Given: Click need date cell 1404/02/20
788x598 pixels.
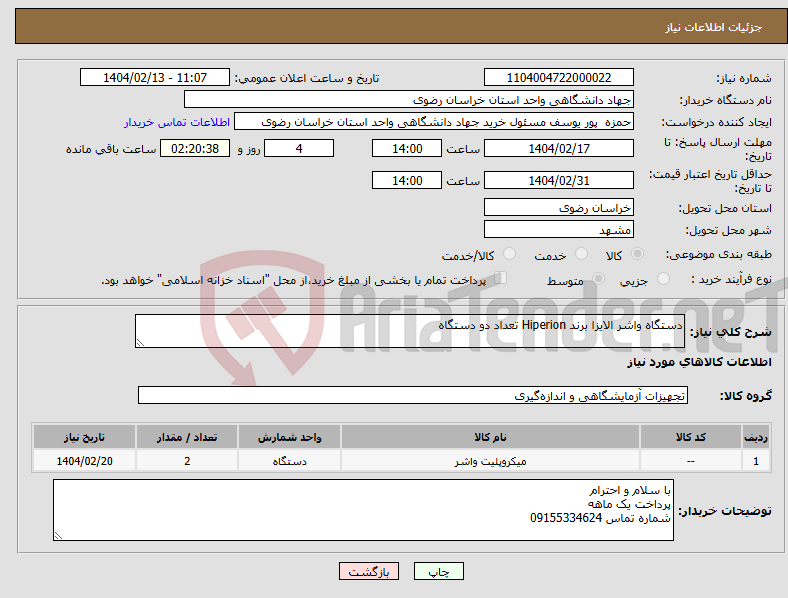Looking at the screenshot, I should point(84,461).
